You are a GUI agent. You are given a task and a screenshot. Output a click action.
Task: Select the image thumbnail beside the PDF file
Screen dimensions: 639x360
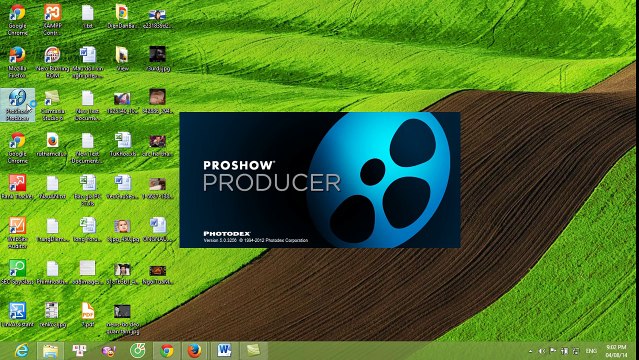click(x=122, y=318)
